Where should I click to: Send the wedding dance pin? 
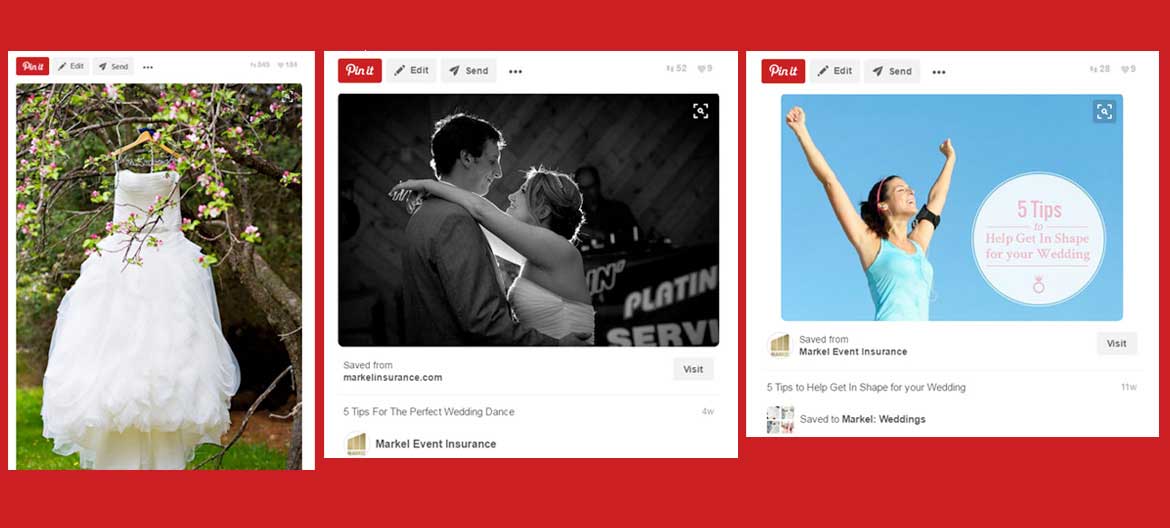pyautogui.click(x=468, y=71)
